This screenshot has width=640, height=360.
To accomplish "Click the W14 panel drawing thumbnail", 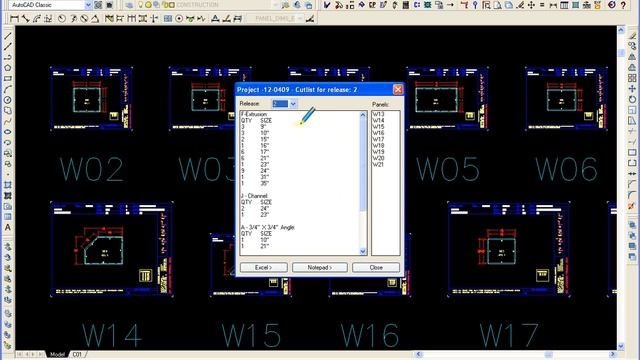I will tap(111, 249).
